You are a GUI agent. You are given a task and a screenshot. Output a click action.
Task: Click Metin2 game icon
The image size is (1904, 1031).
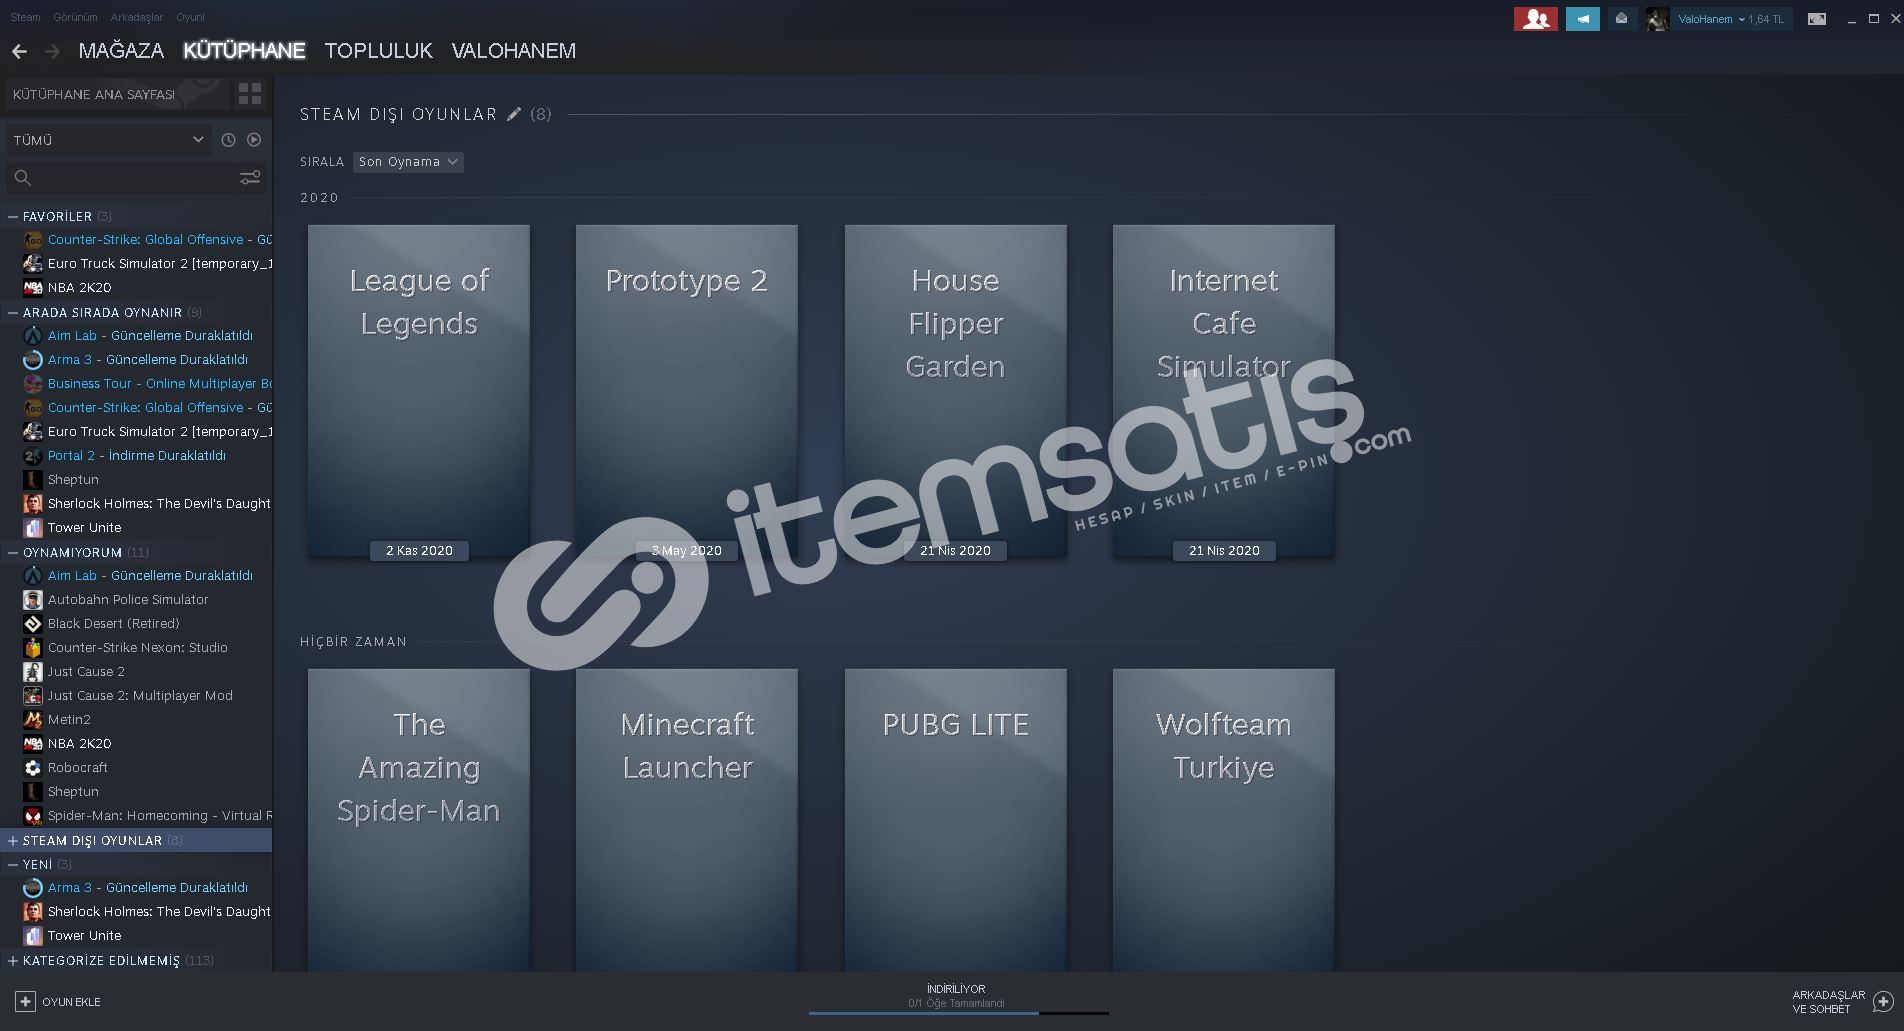tap(33, 720)
